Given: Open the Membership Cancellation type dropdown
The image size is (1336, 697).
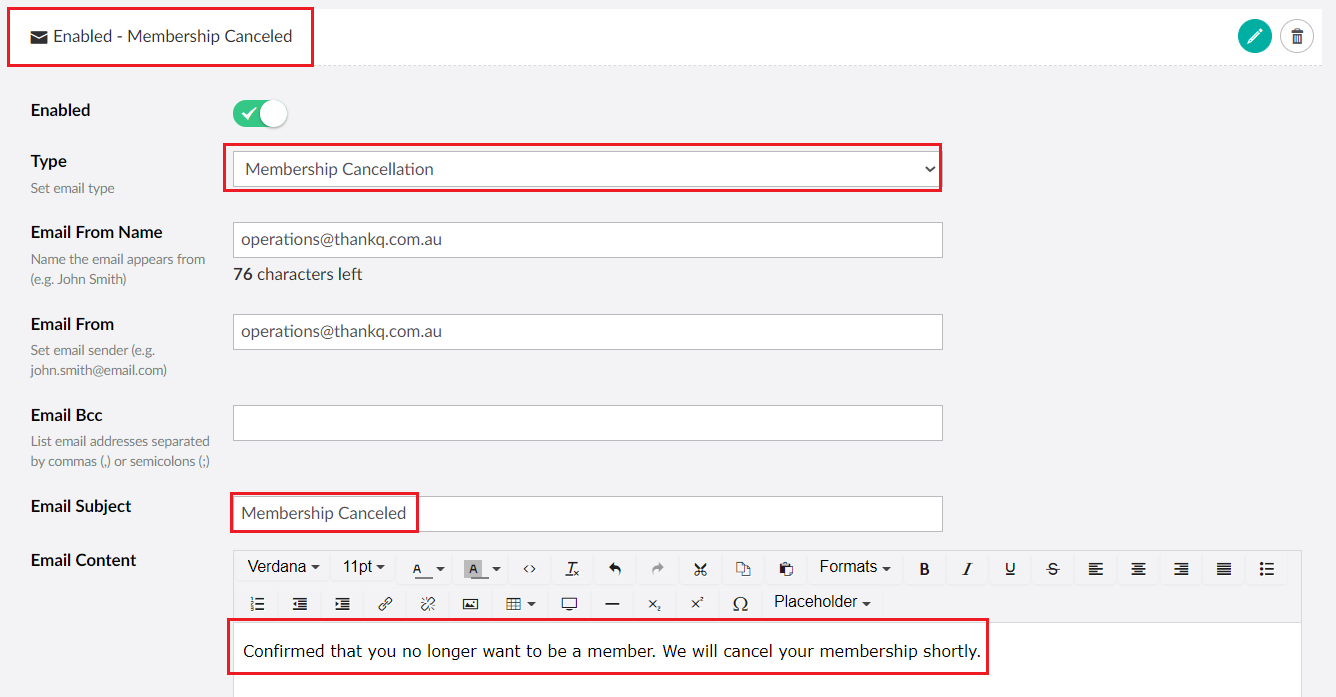Looking at the screenshot, I should (584, 168).
